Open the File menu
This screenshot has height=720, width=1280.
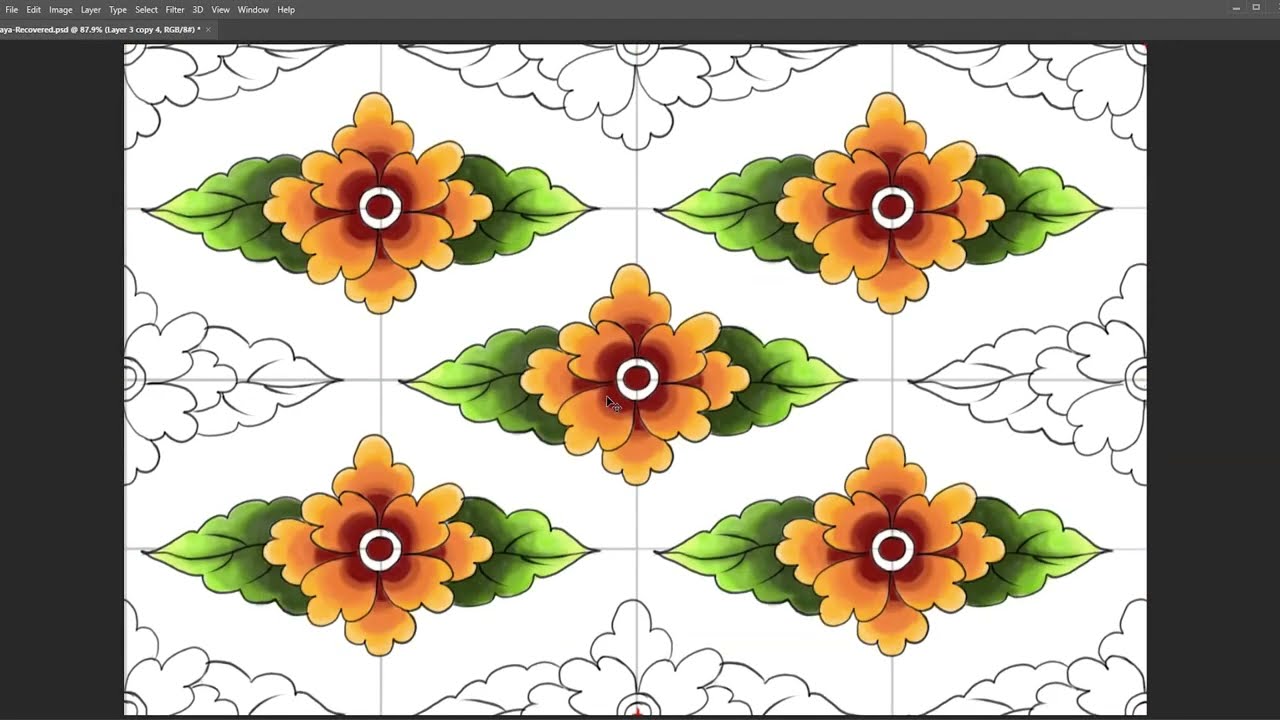[x=12, y=9]
